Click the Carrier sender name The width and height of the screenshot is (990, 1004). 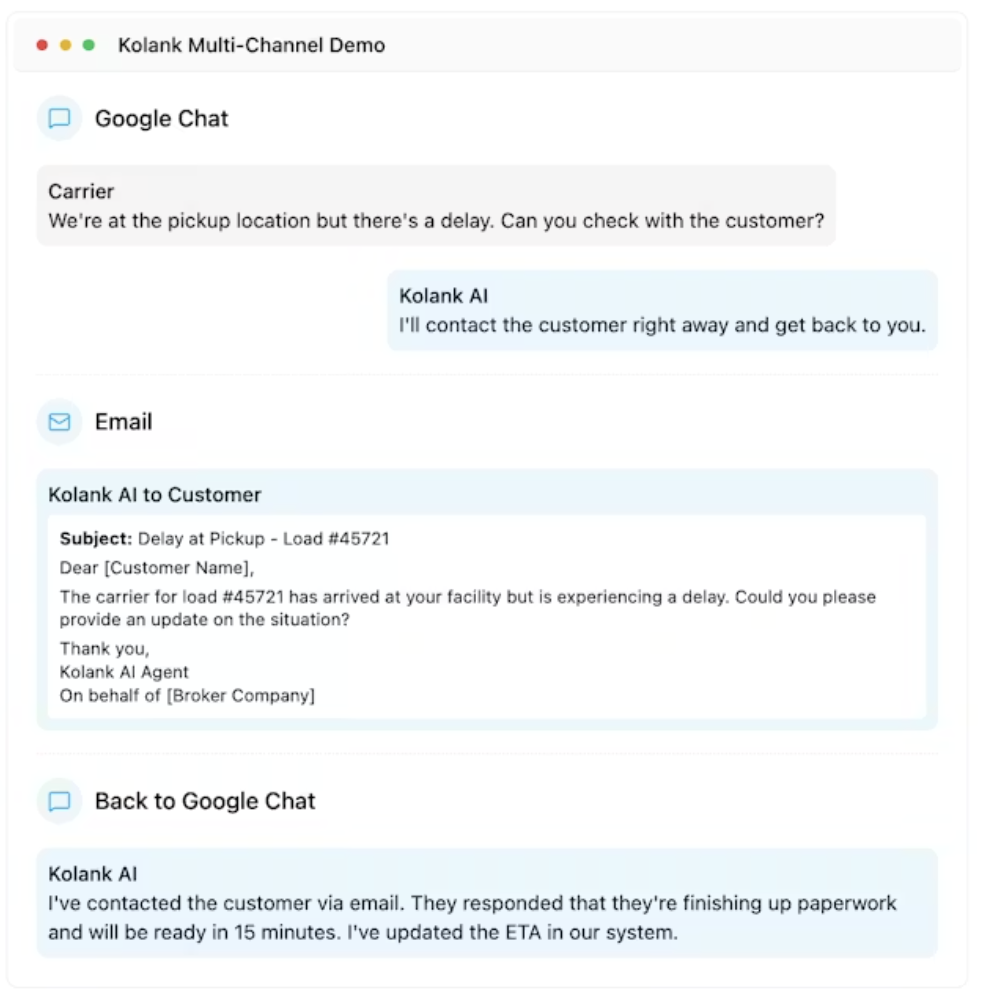[81, 192]
